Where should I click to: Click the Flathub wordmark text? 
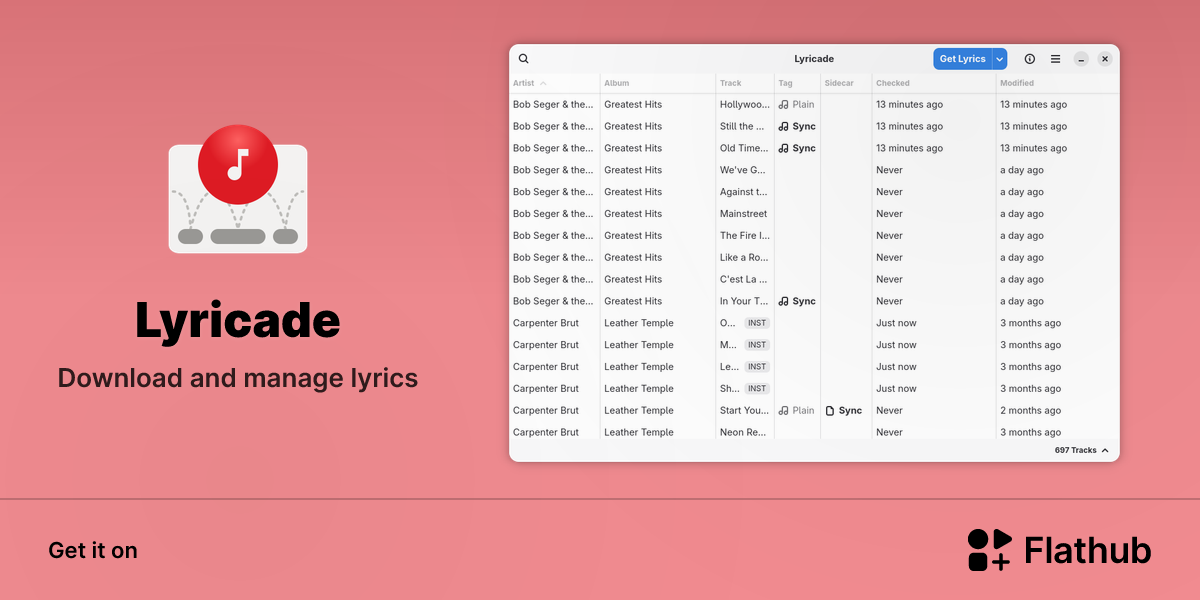pos(1088,550)
